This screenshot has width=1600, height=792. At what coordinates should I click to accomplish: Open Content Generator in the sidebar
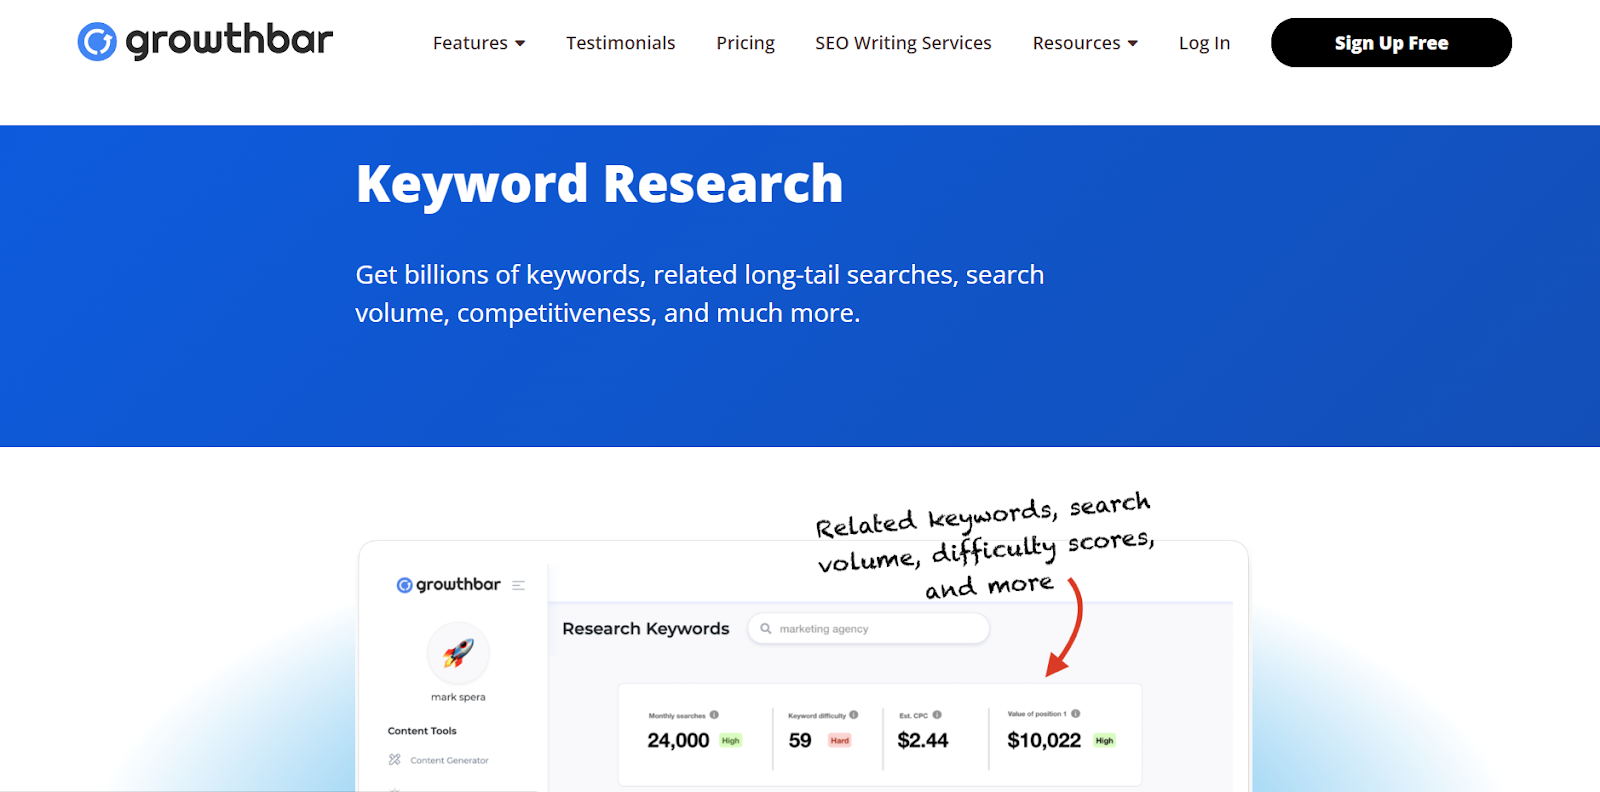click(x=449, y=761)
